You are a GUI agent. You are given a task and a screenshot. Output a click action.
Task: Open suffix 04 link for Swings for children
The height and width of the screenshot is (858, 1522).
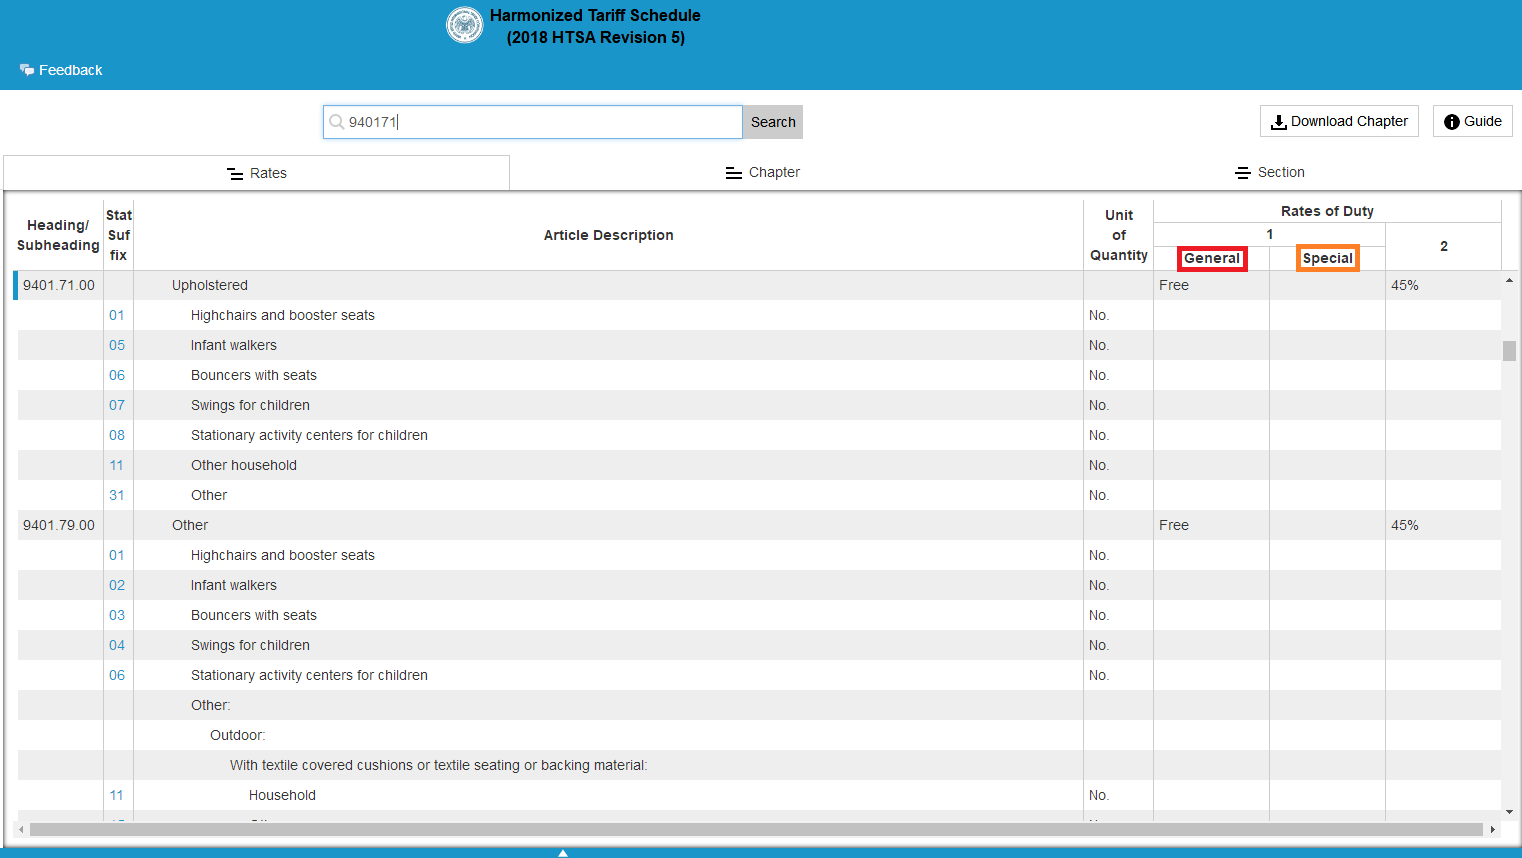(117, 645)
